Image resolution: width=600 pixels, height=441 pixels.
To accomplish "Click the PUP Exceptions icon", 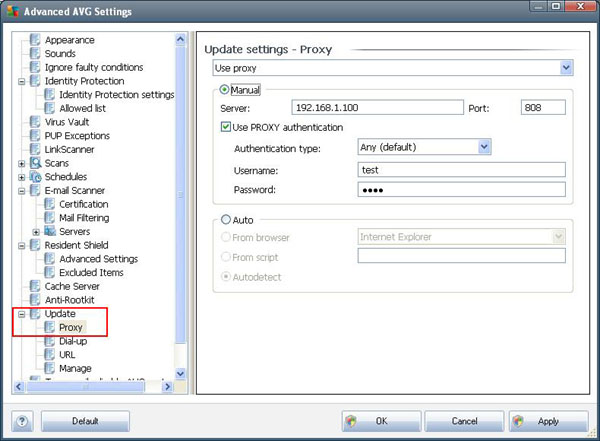I will point(35,136).
